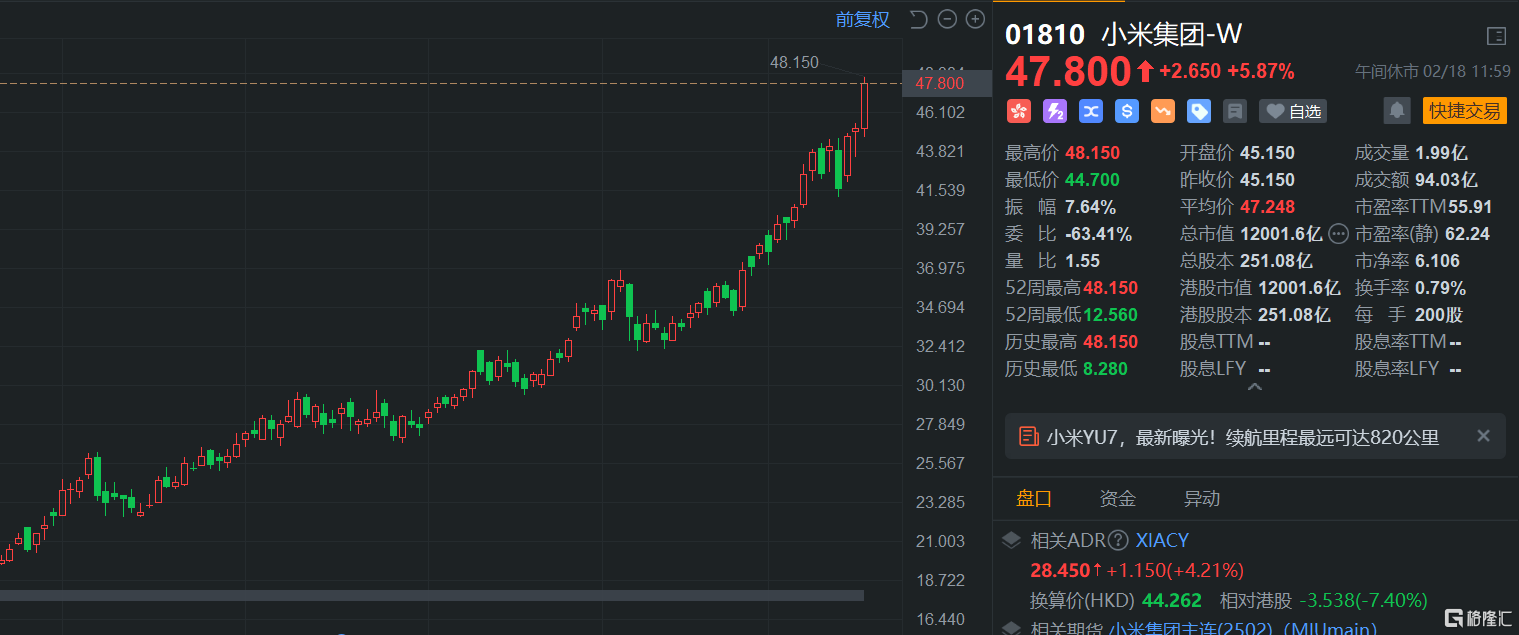Click the blue shuffle arrows badge icon

click(1090, 112)
